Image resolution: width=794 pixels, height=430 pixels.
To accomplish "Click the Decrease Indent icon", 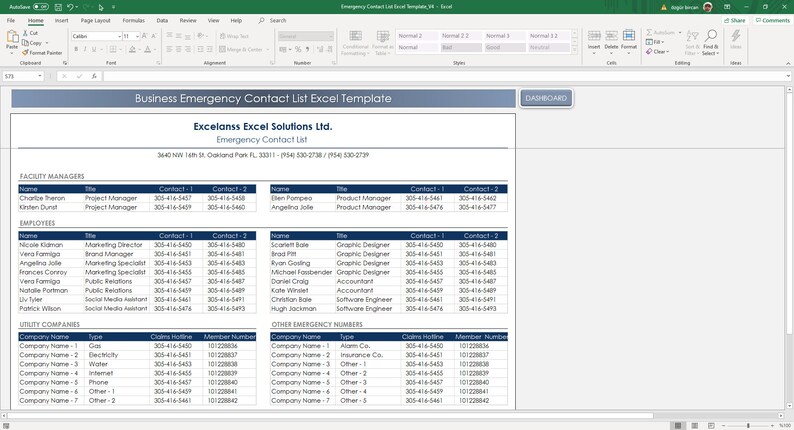I will (x=201, y=50).
